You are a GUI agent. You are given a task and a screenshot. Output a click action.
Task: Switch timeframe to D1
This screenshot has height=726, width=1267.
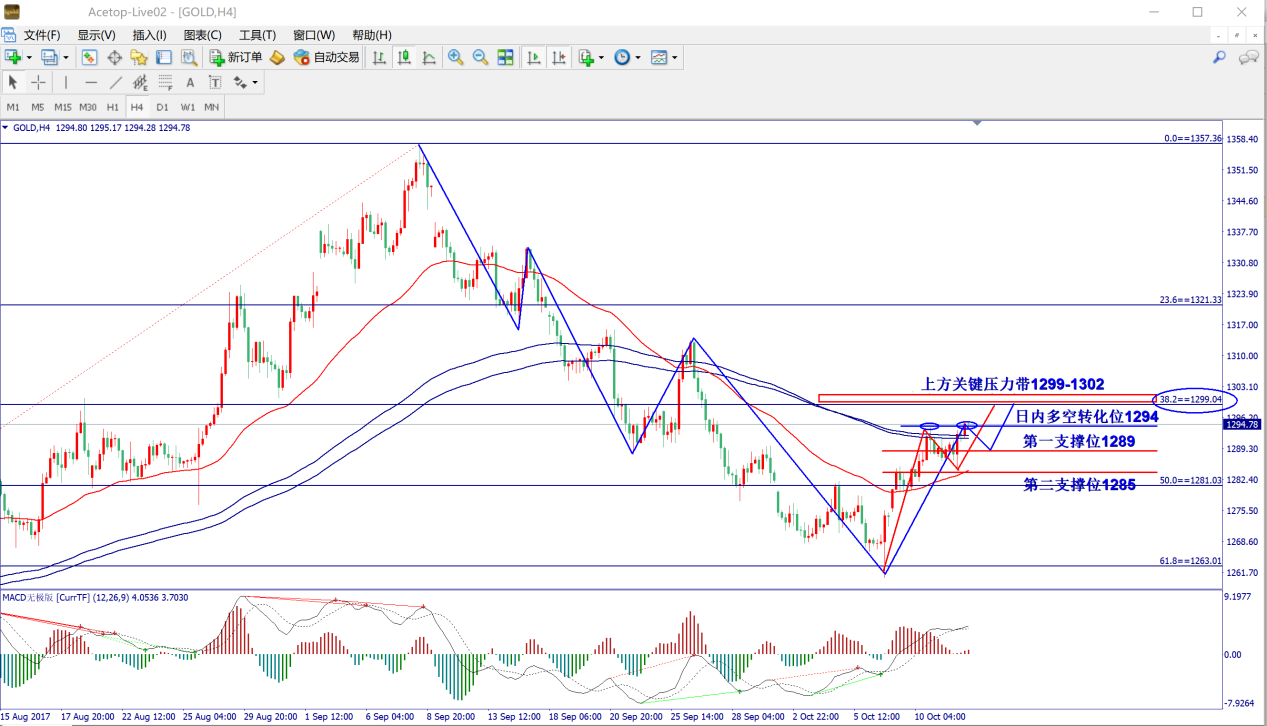162,107
